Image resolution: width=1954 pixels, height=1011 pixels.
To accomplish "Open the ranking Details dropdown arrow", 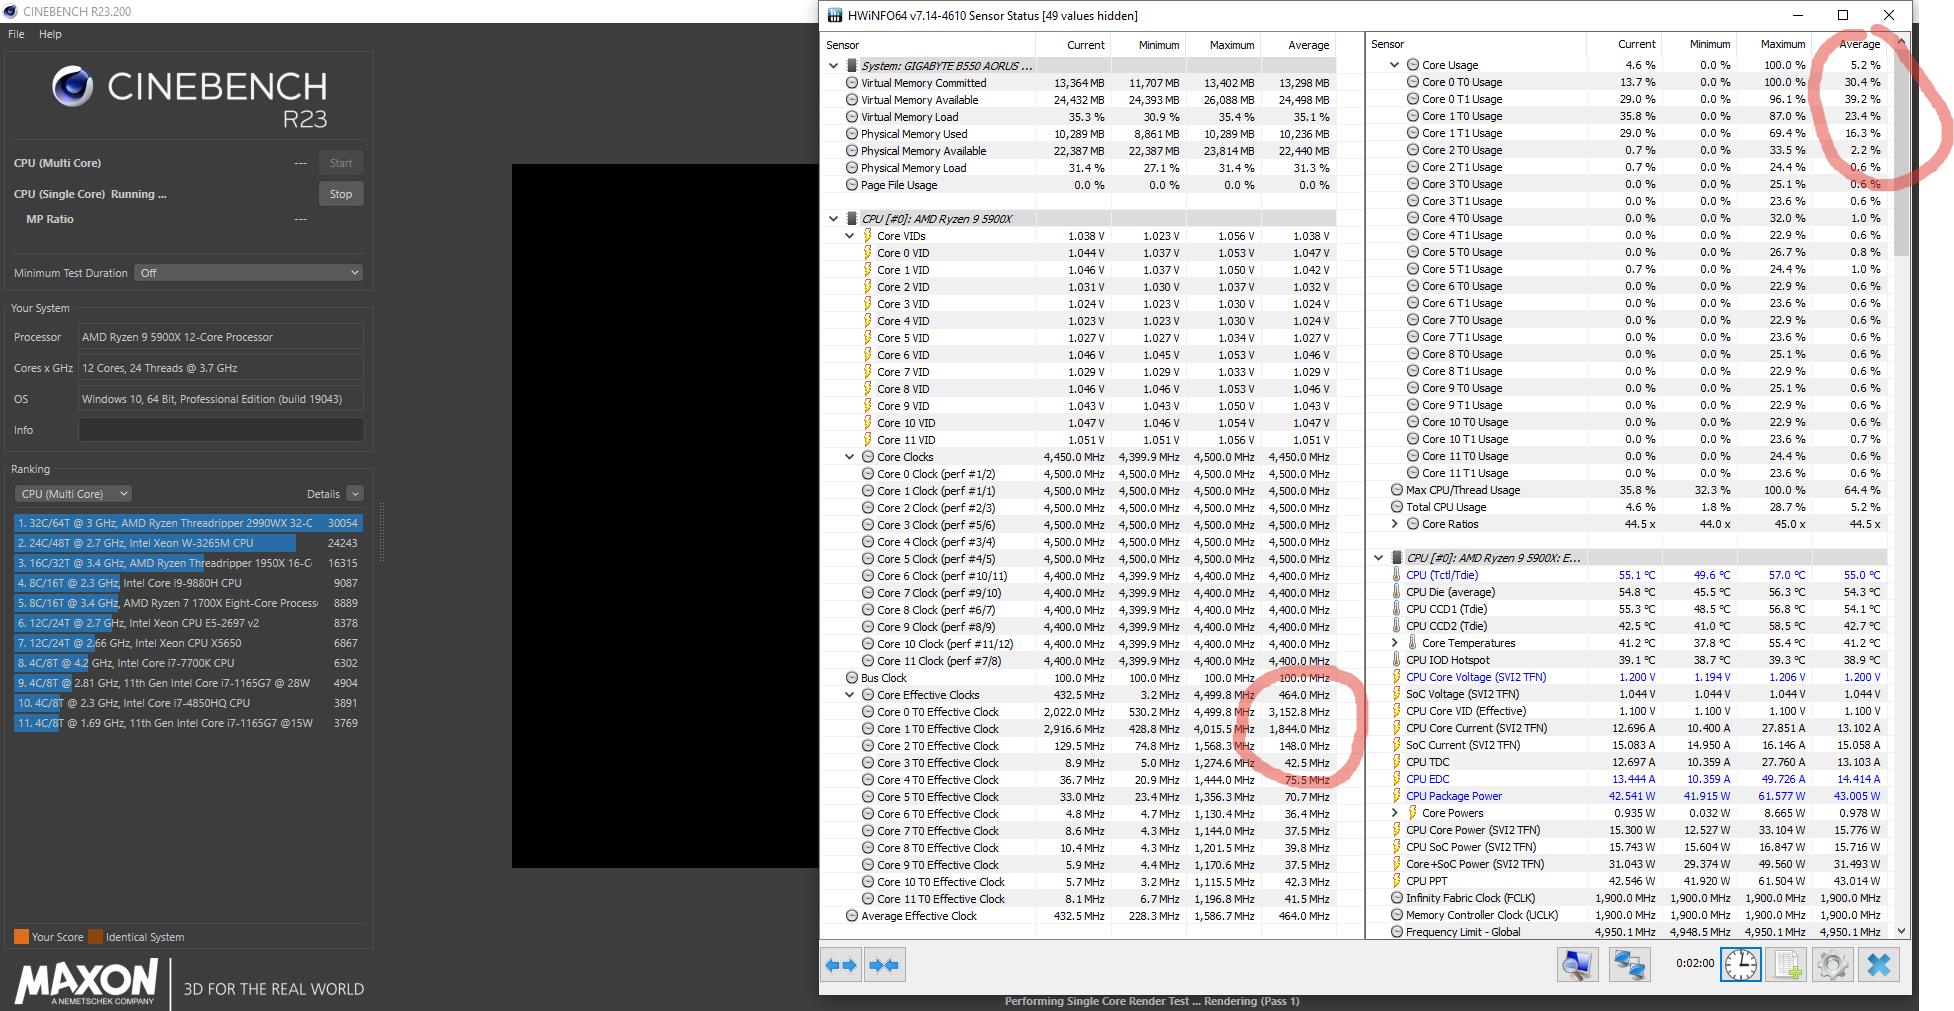I will (x=355, y=494).
